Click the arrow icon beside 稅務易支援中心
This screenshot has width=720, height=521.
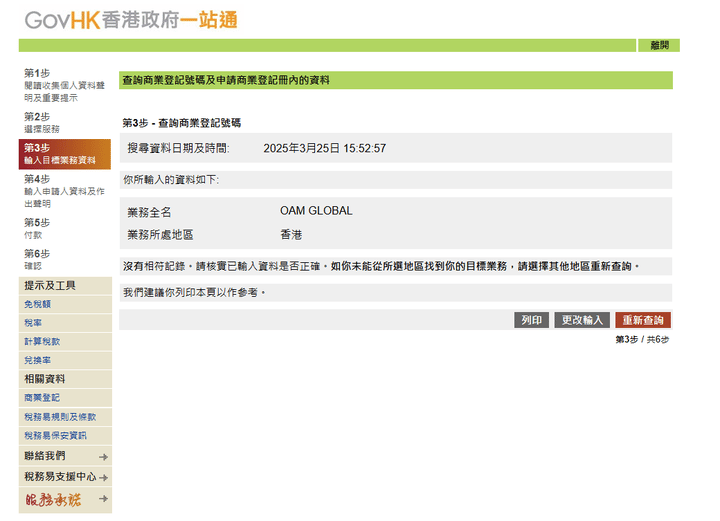pos(103,478)
